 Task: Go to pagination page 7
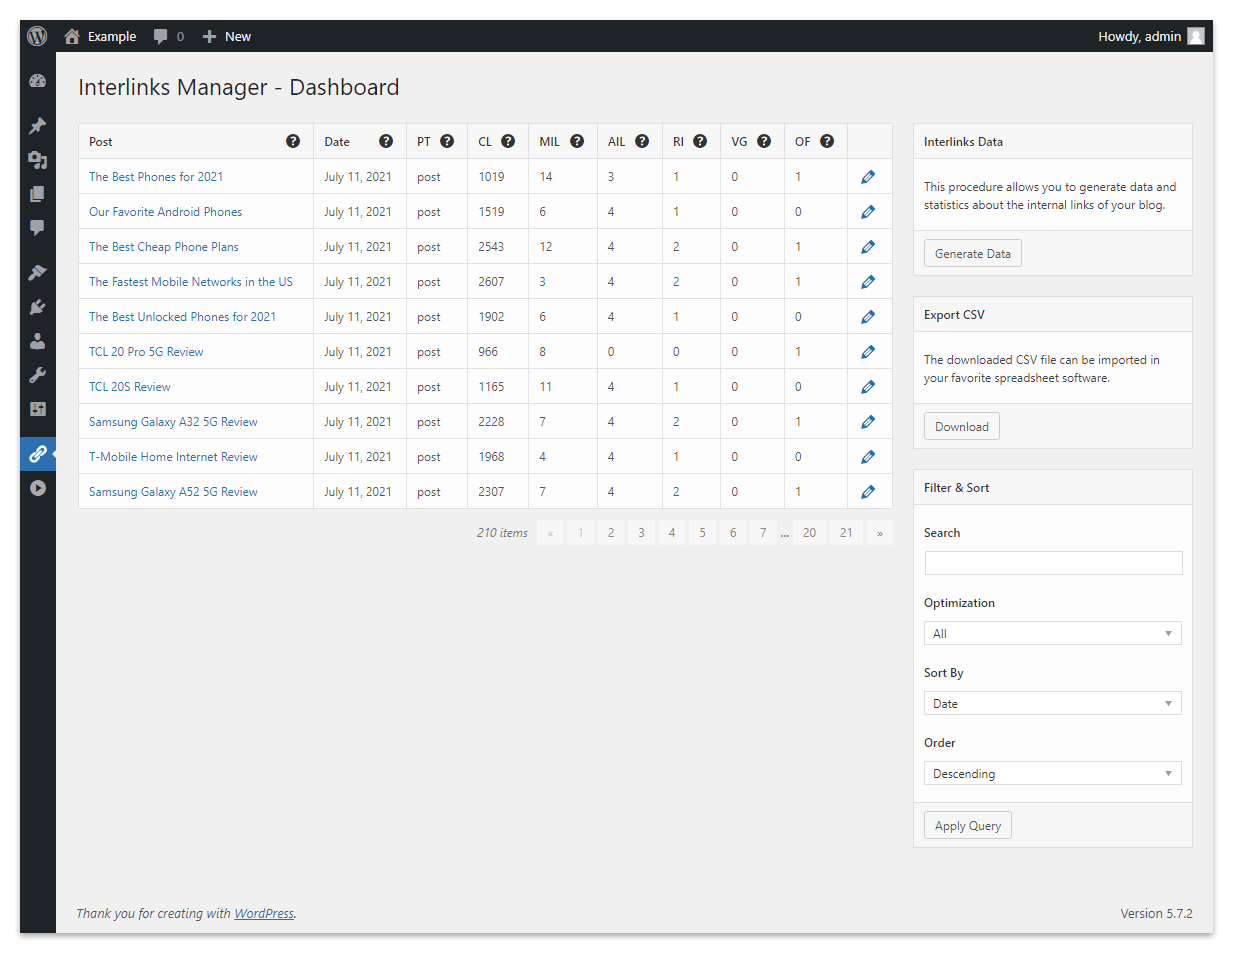point(763,533)
